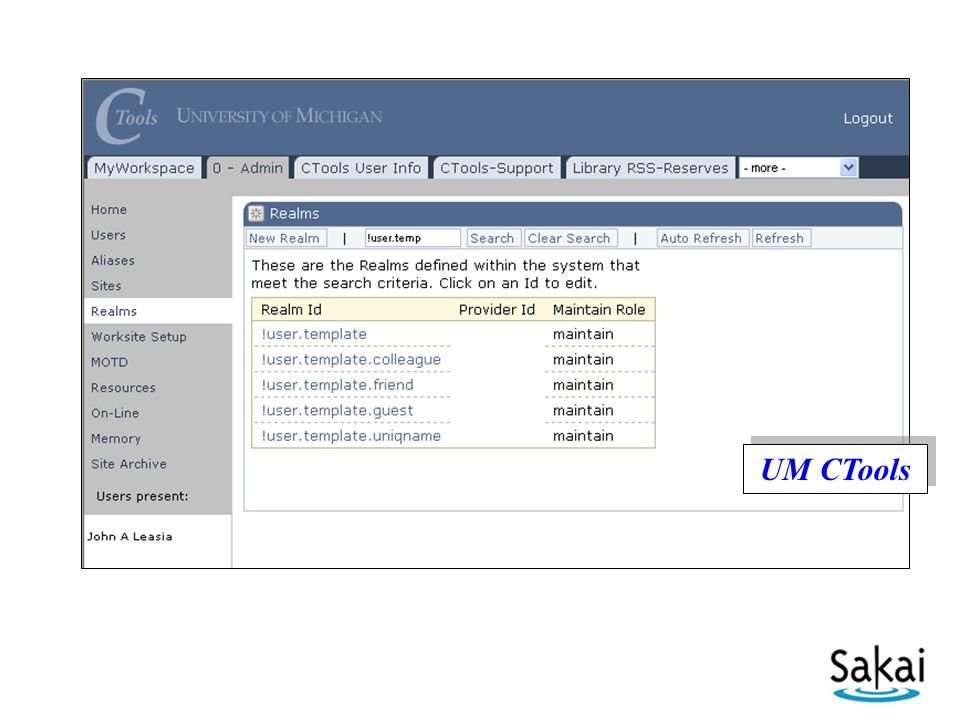Click the CTools logo in the header
Image resolution: width=960 pixels, height=720 pixels.
(127, 116)
